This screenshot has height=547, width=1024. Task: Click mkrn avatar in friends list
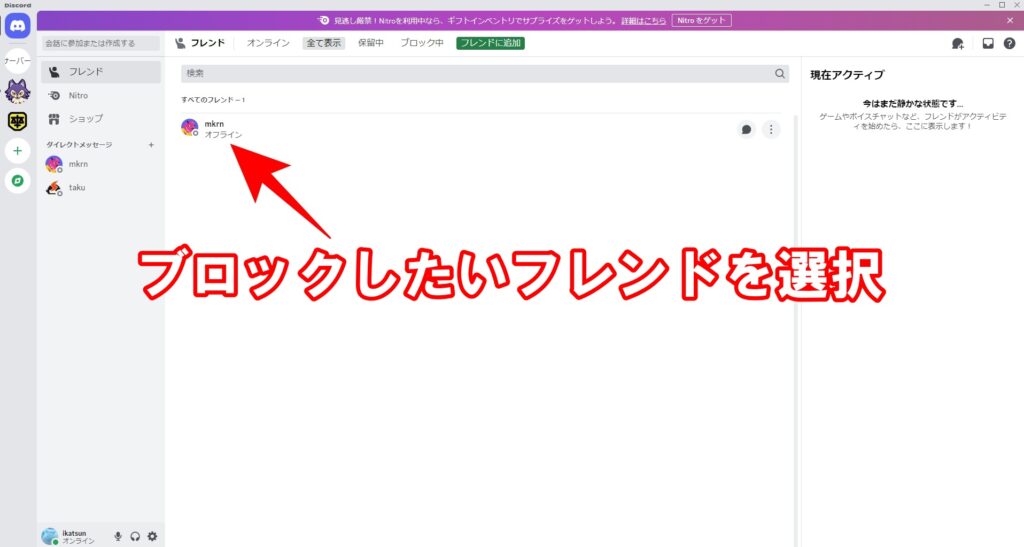(x=190, y=127)
